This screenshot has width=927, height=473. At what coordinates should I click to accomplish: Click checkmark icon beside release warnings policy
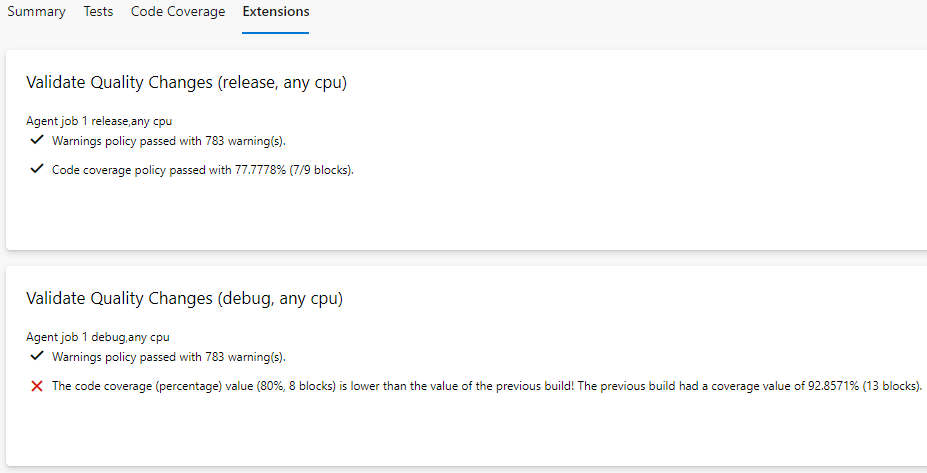pyautogui.click(x=37, y=140)
